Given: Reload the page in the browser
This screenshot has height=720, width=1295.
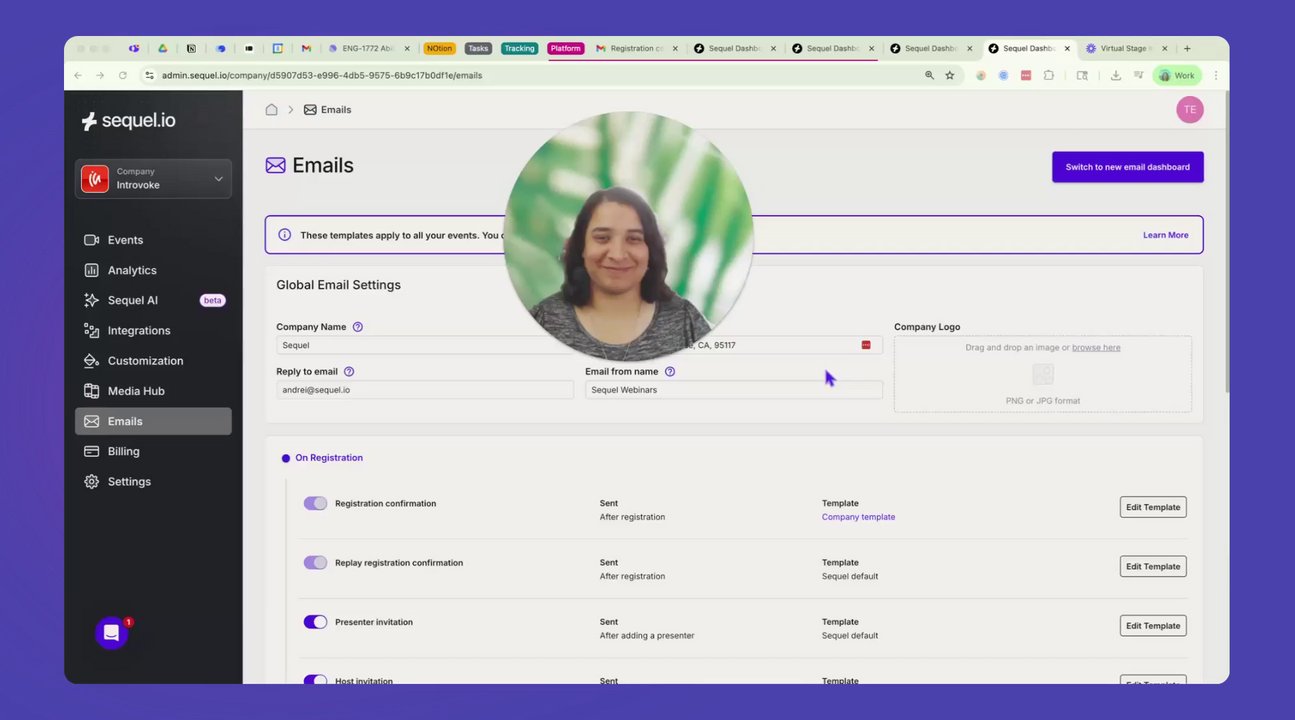Looking at the screenshot, I should [123, 75].
